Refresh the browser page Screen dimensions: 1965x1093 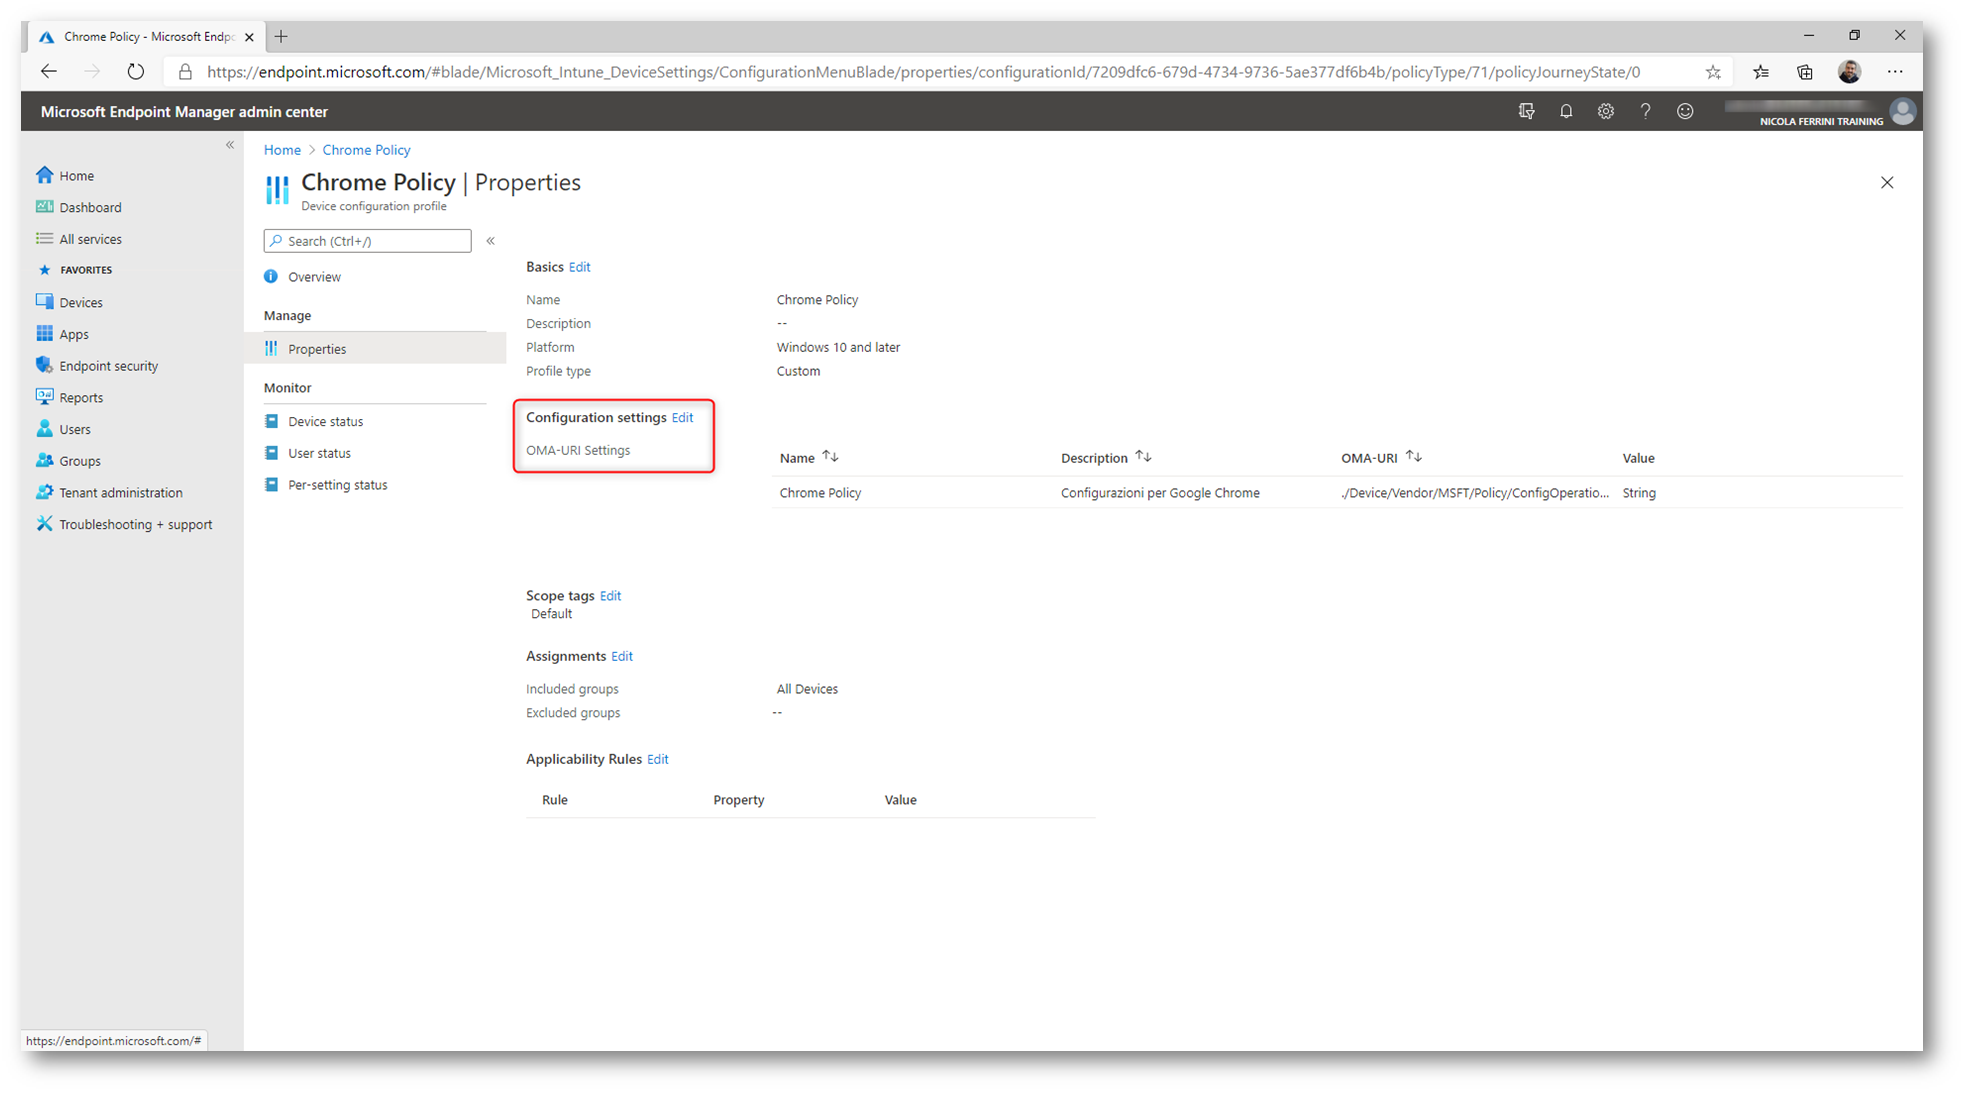[x=135, y=72]
